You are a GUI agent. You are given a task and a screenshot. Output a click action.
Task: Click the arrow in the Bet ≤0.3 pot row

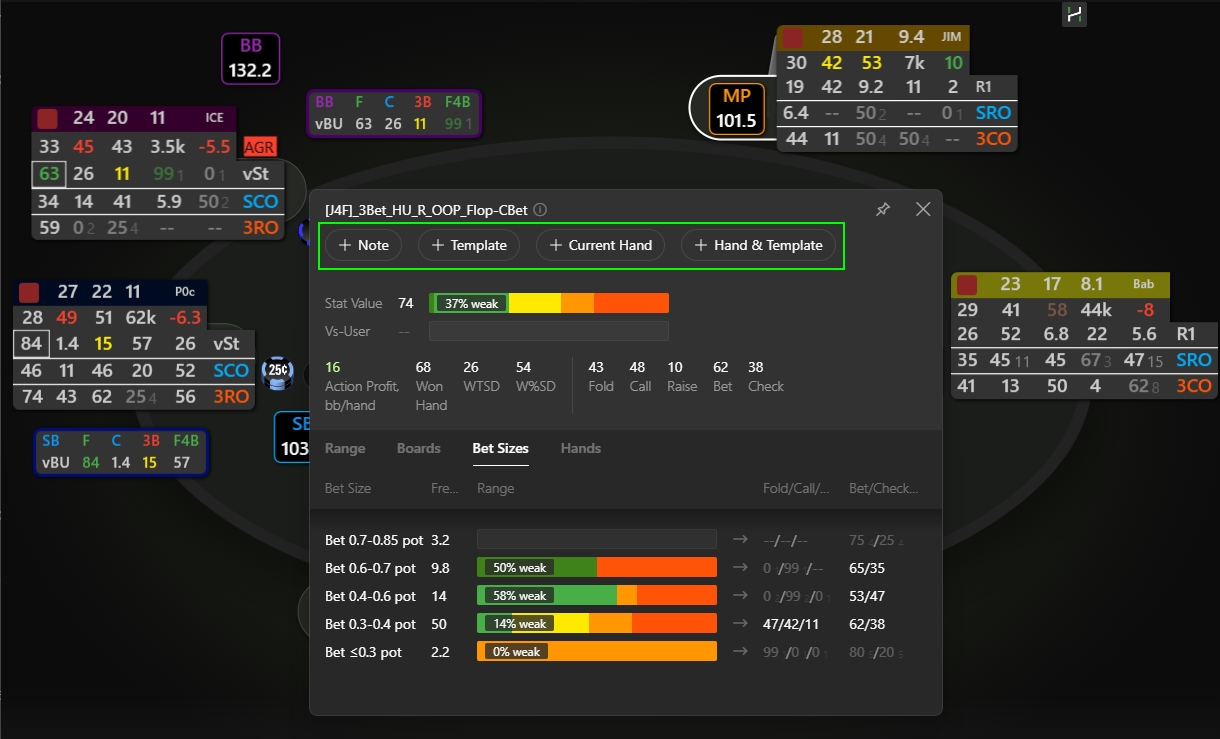[x=740, y=652]
